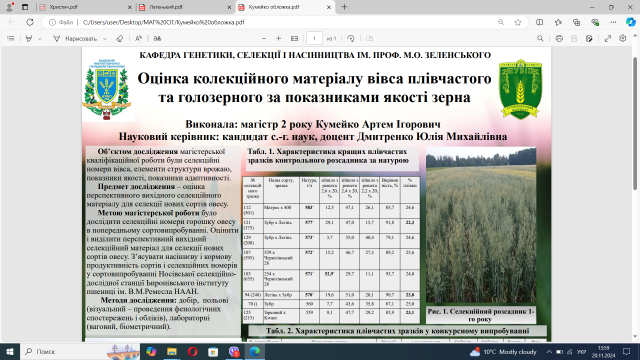Click the vertical scrollbar thumb
The height and width of the screenshot is (360, 640).
tap(635, 124)
